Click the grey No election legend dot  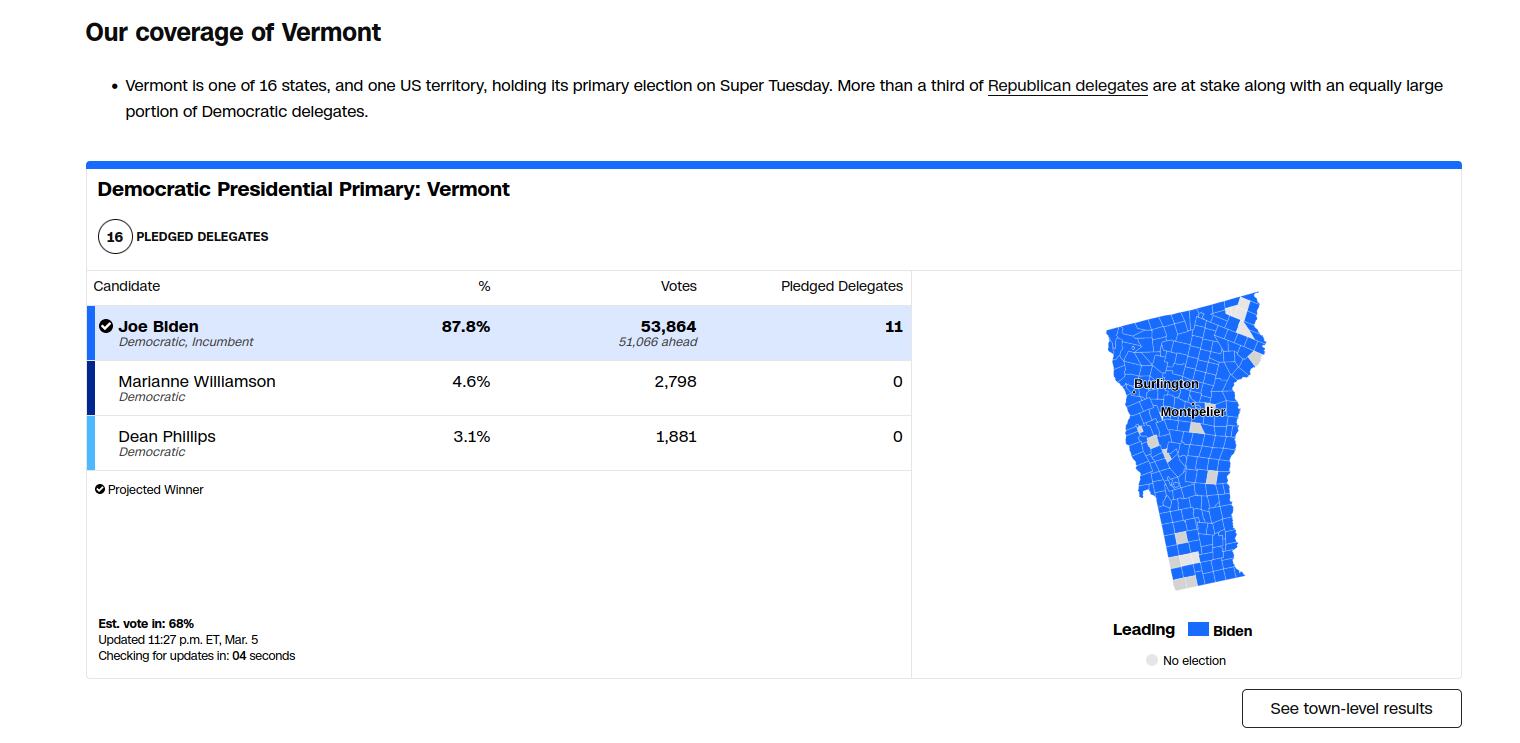click(x=1152, y=660)
